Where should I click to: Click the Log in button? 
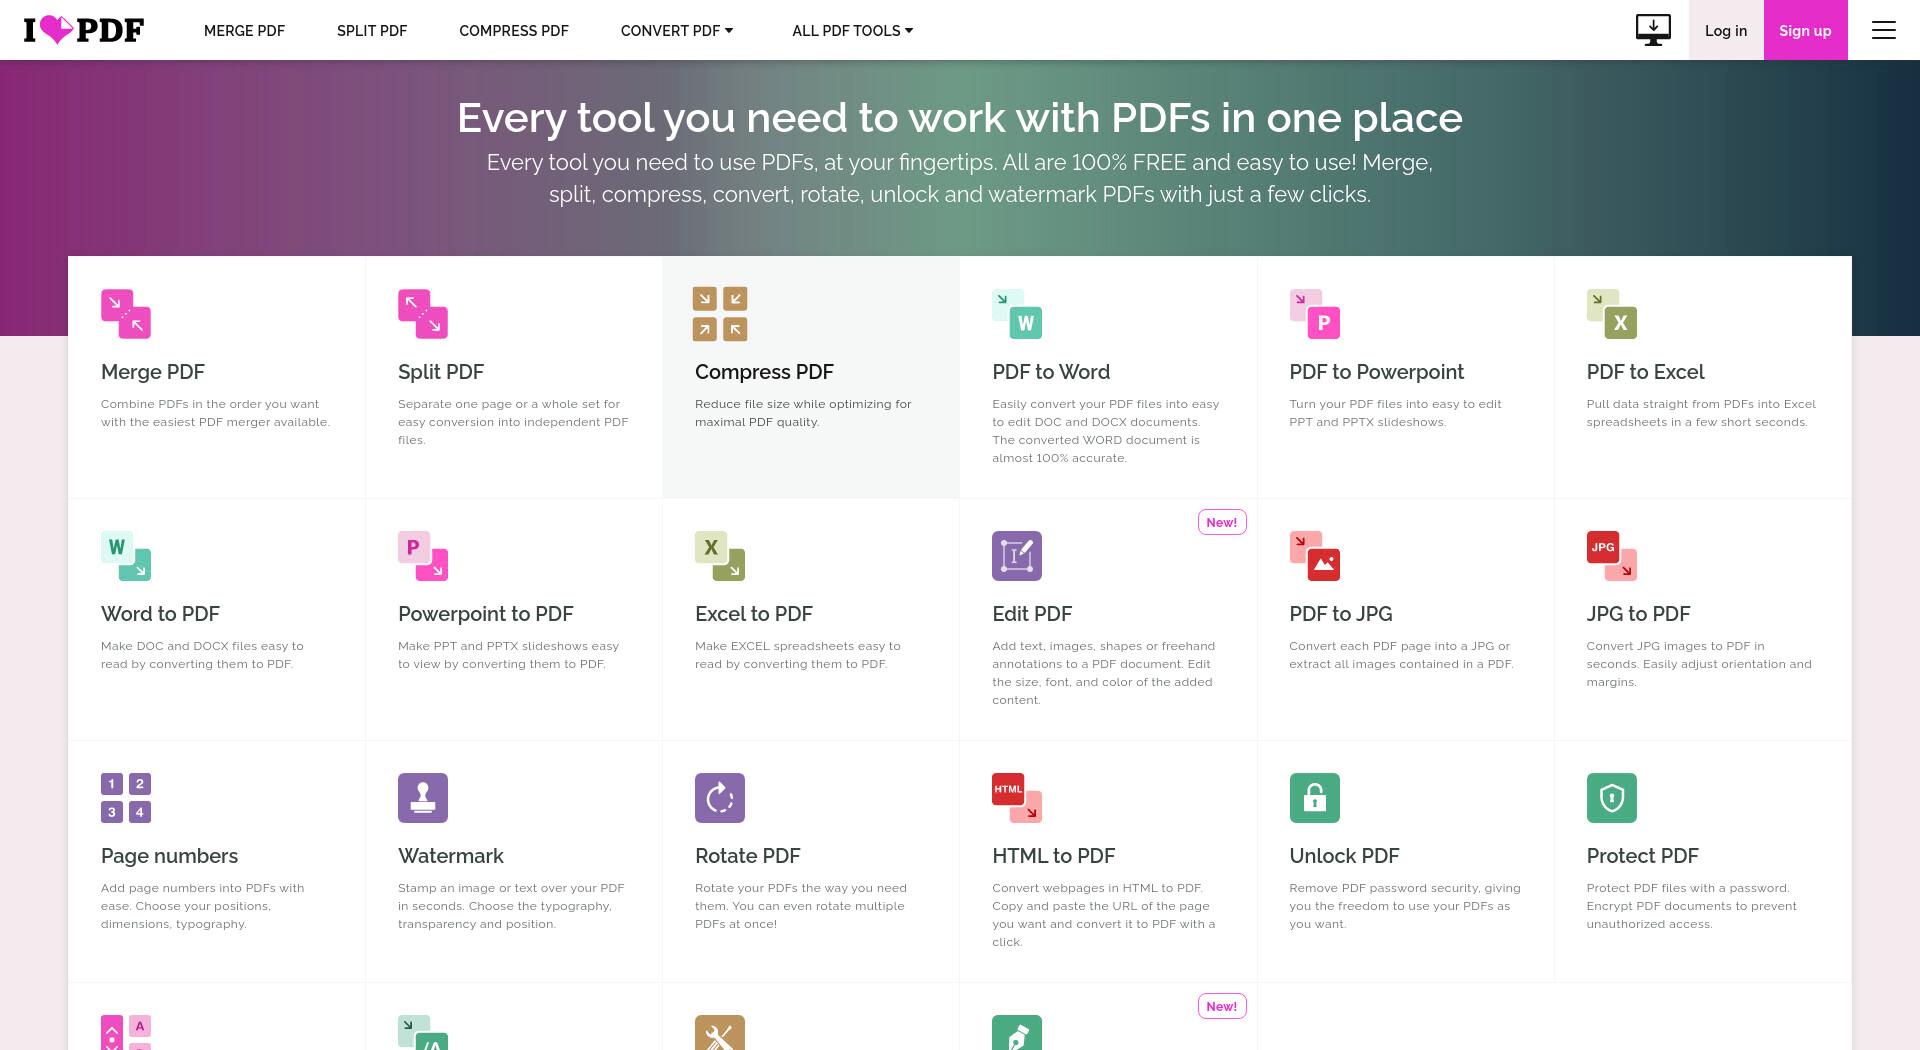[x=1726, y=30]
